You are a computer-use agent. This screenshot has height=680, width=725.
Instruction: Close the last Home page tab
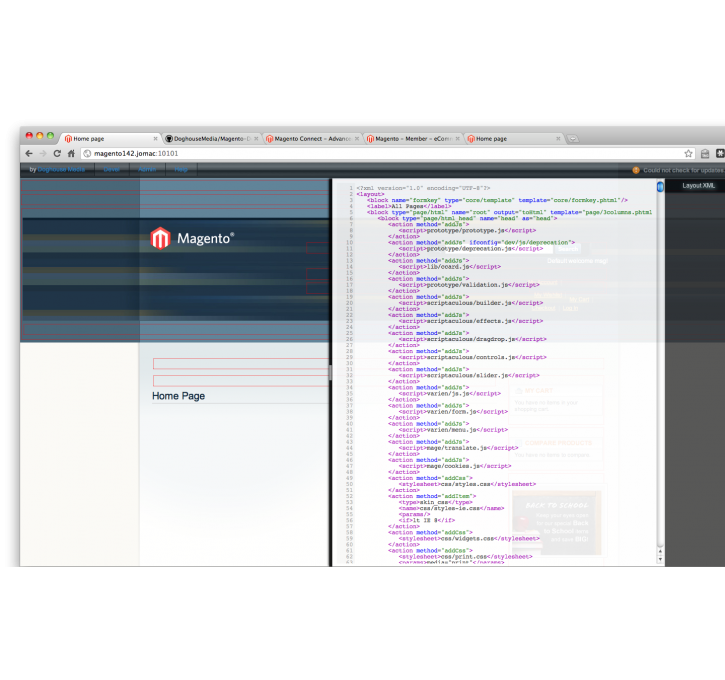pyautogui.click(x=558, y=139)
